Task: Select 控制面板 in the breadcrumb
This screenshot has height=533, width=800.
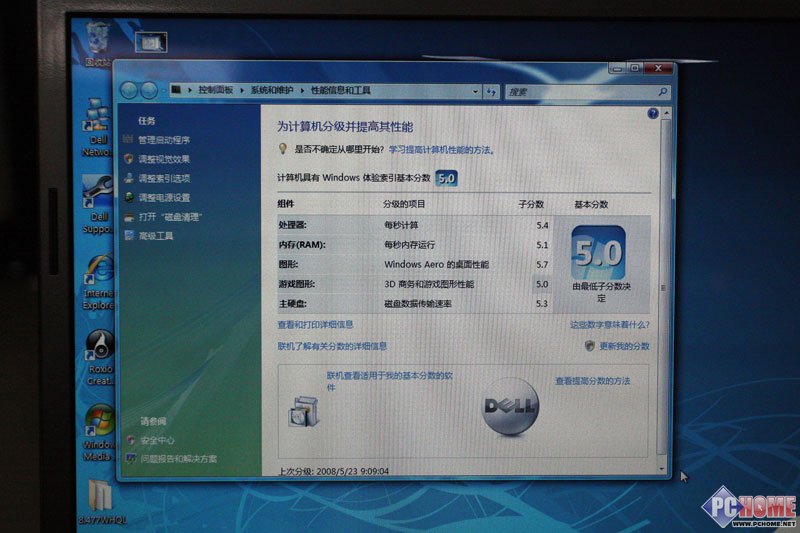Action: point(215,90)
